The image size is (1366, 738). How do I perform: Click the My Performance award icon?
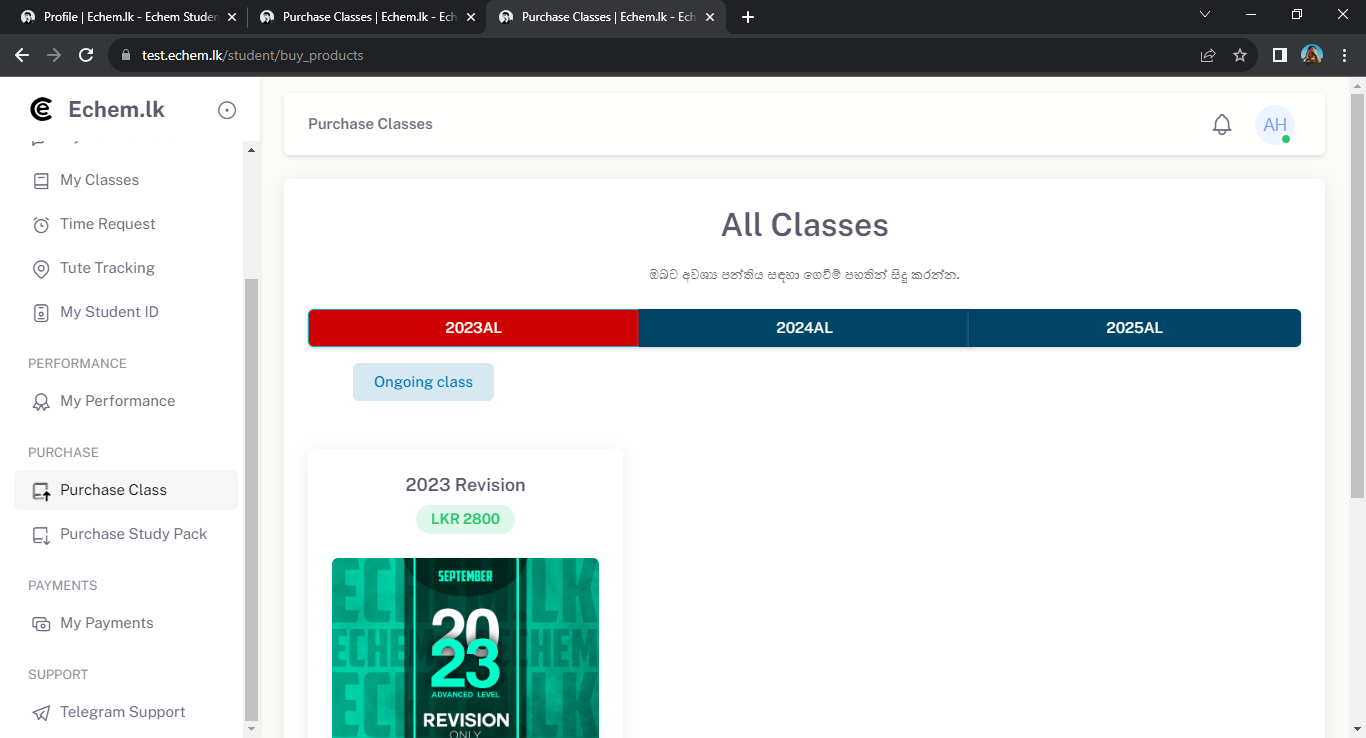click(x=41, y=402)
